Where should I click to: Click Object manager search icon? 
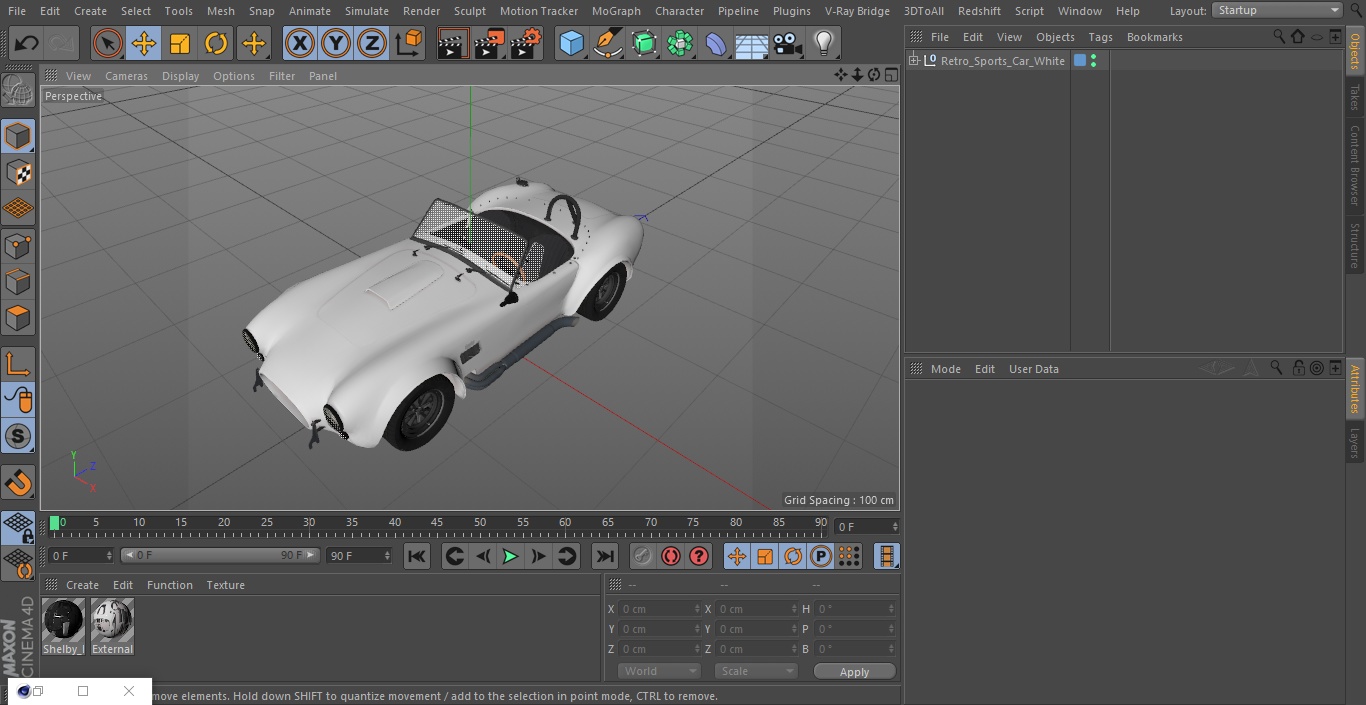point(1278,36)
